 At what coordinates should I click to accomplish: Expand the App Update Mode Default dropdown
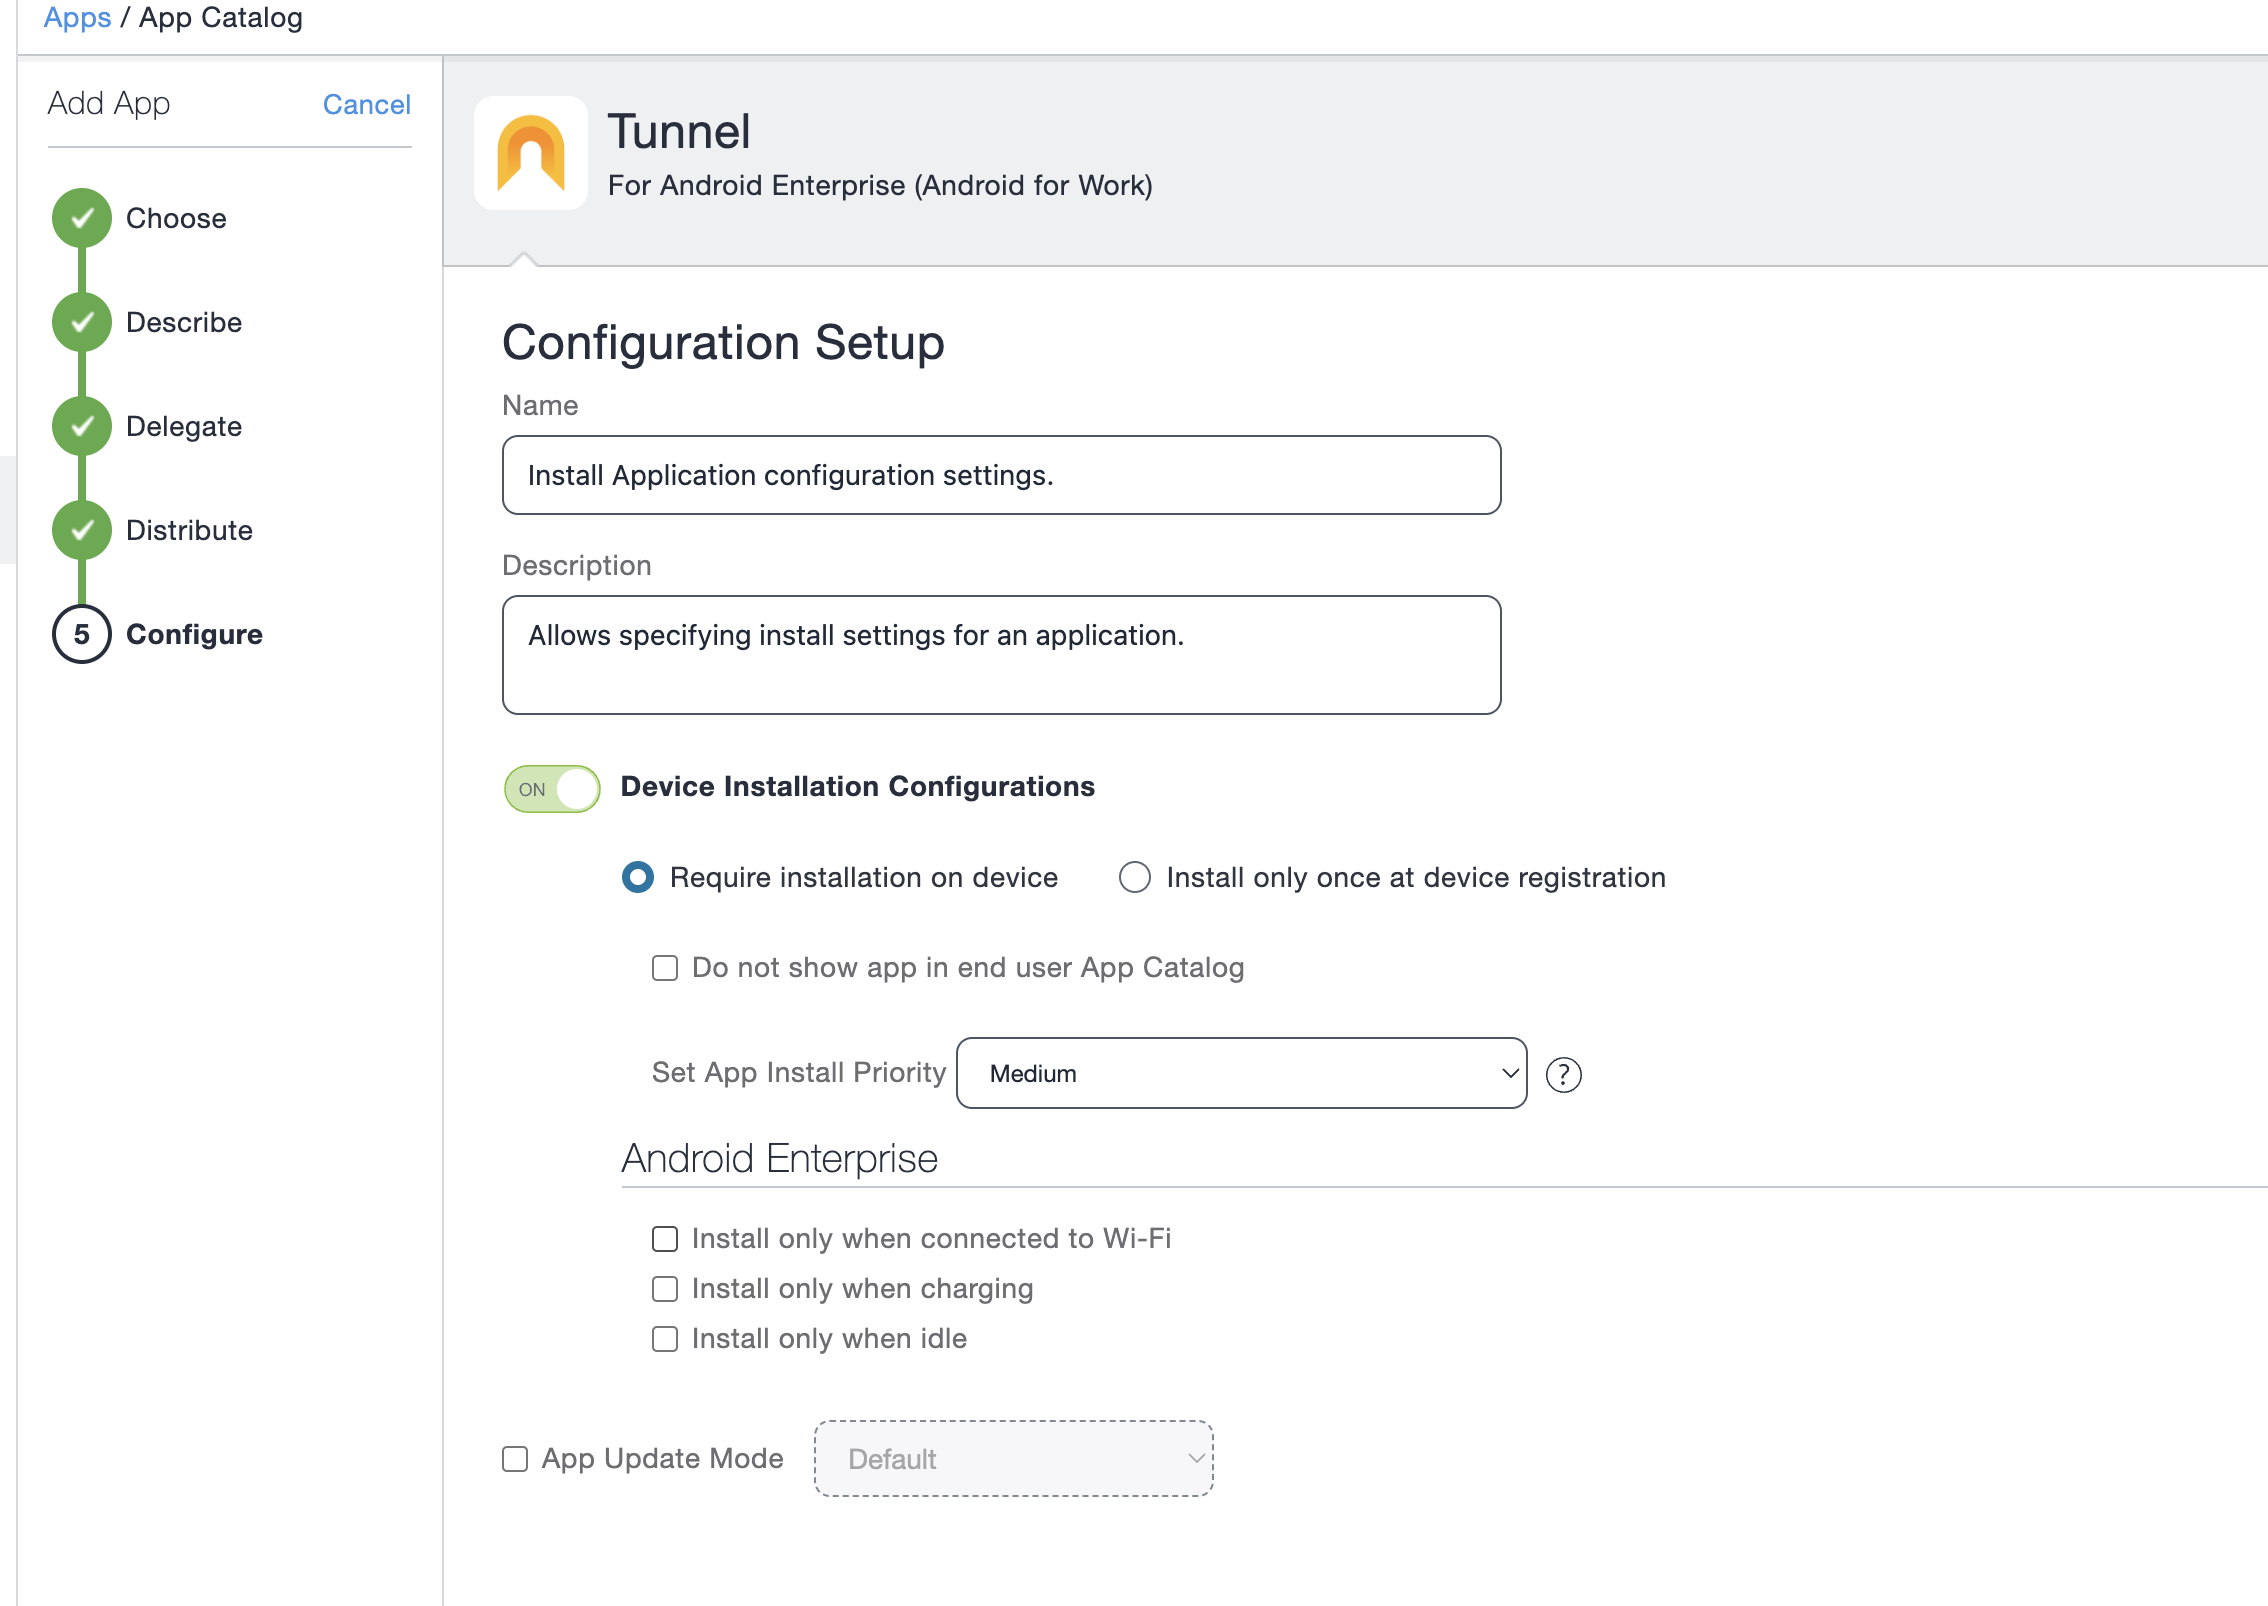coord(1013,1459)
